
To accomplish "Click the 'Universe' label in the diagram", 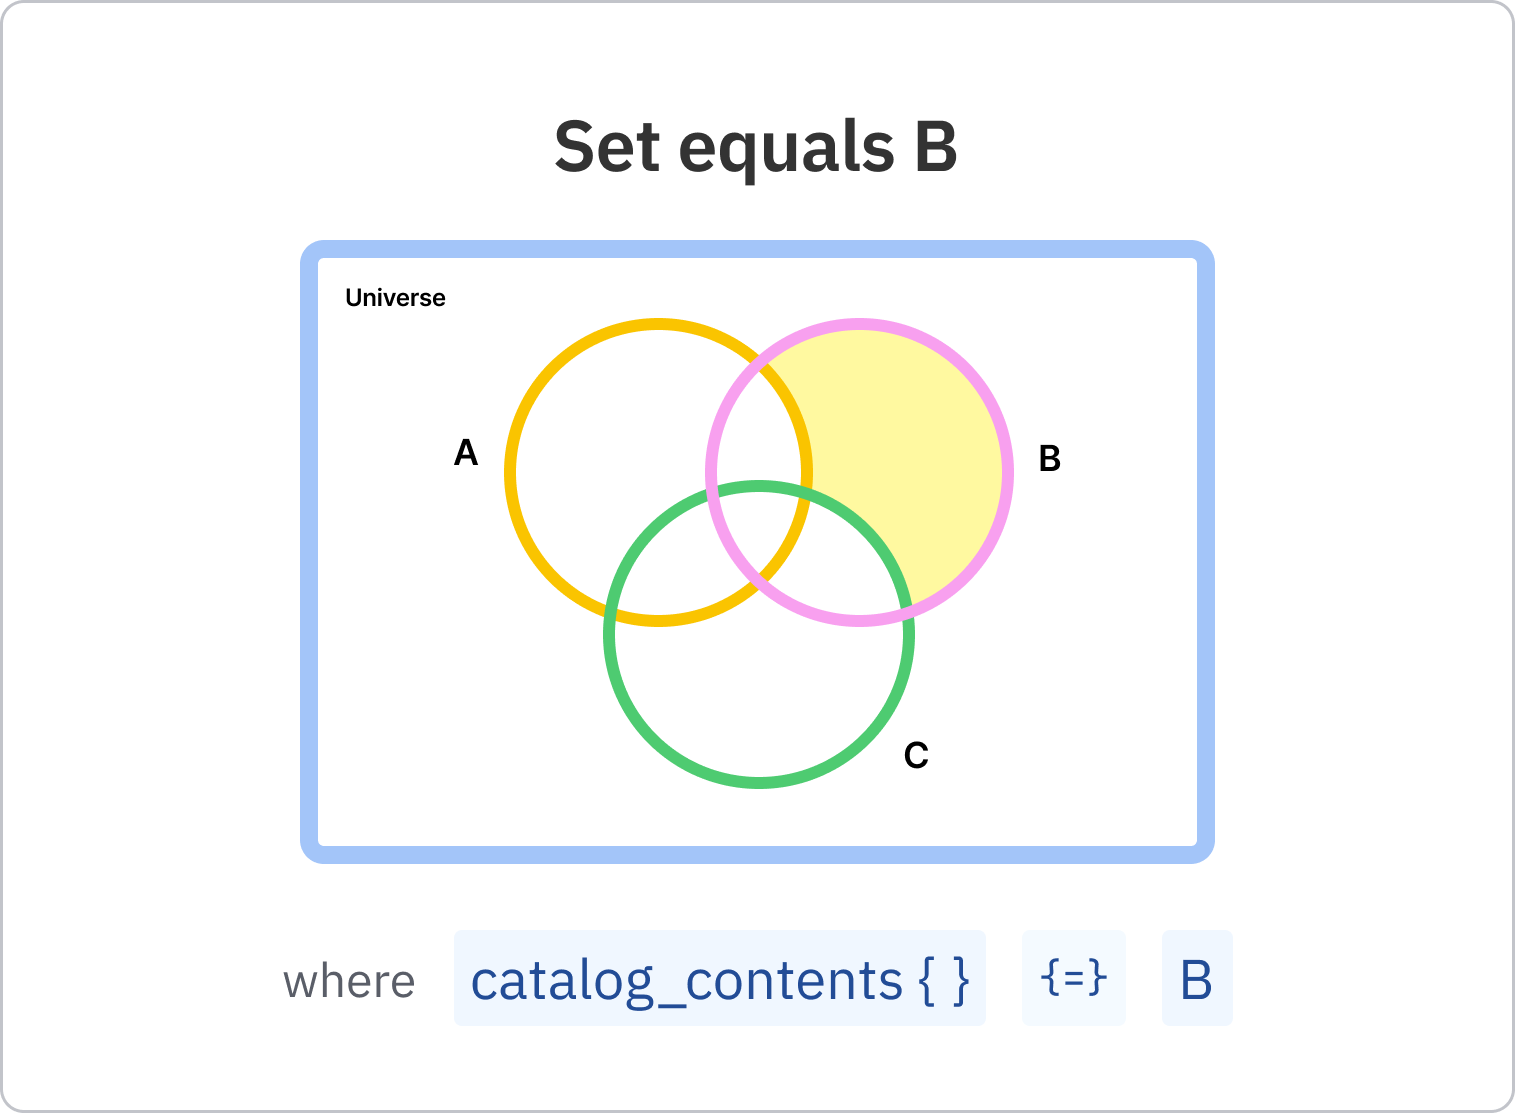I will point(395,298).
